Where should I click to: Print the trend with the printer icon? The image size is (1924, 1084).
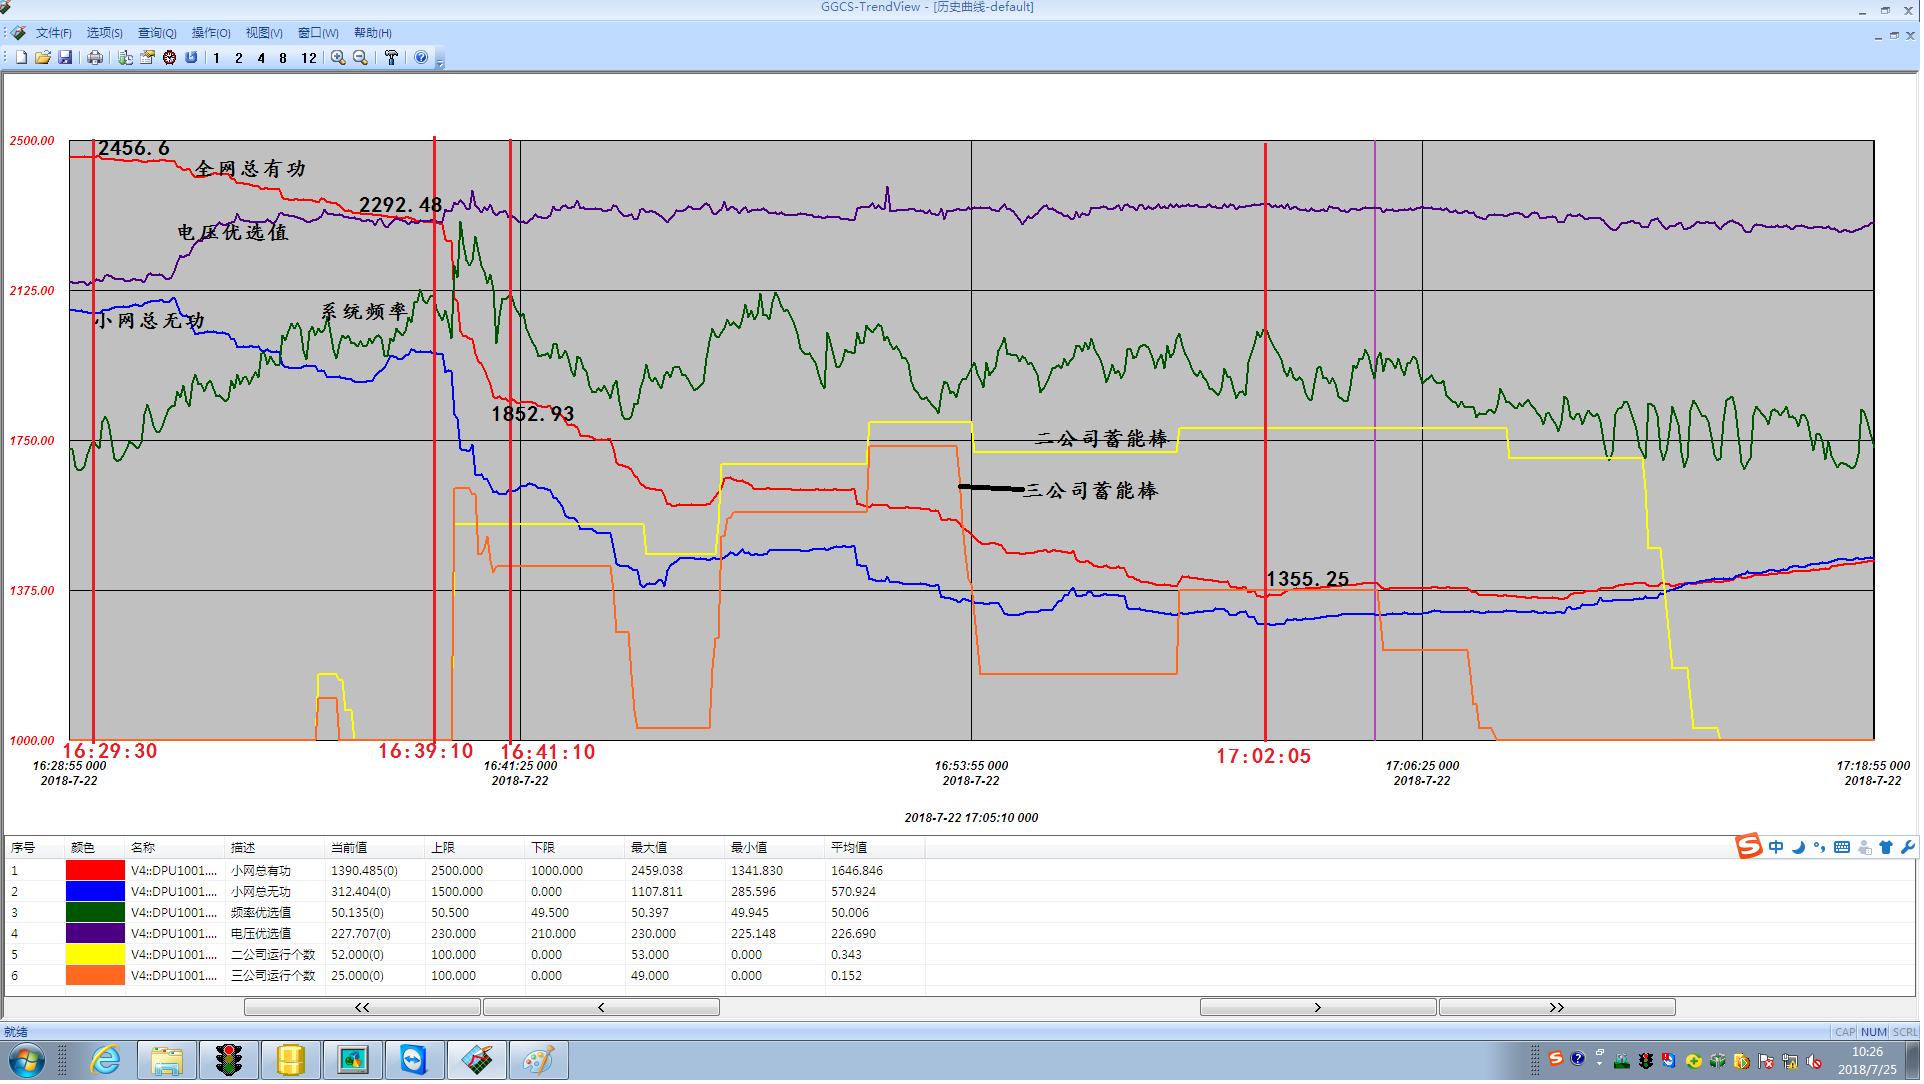95,58
